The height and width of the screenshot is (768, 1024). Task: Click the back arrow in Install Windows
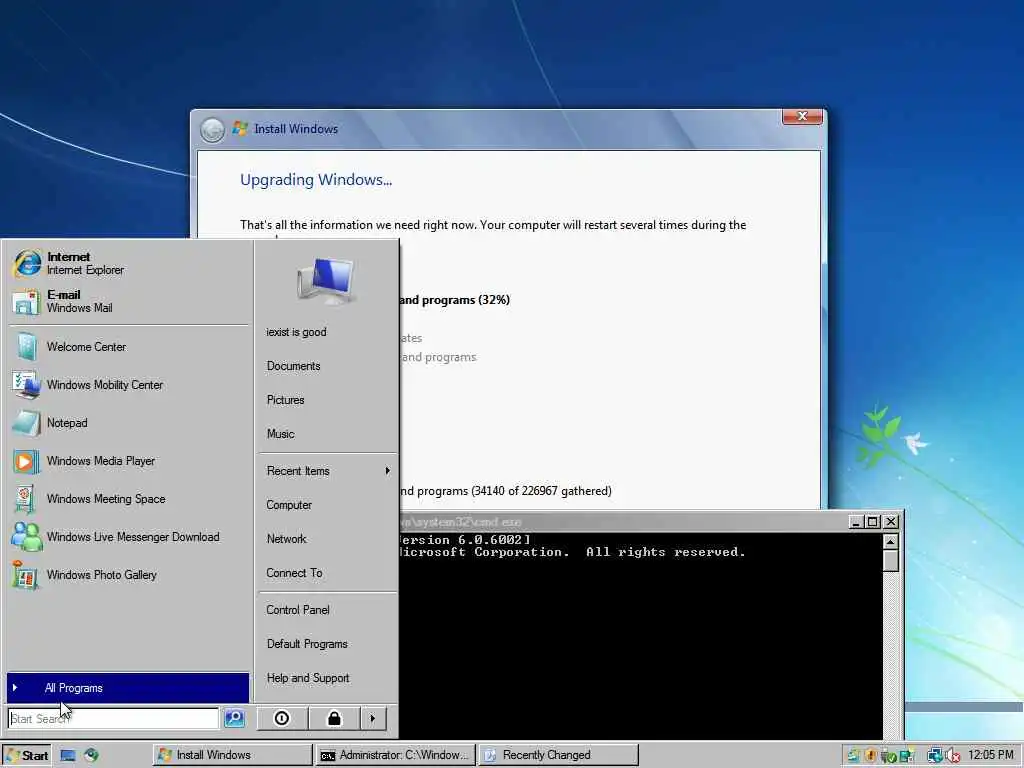pos(212,130)
